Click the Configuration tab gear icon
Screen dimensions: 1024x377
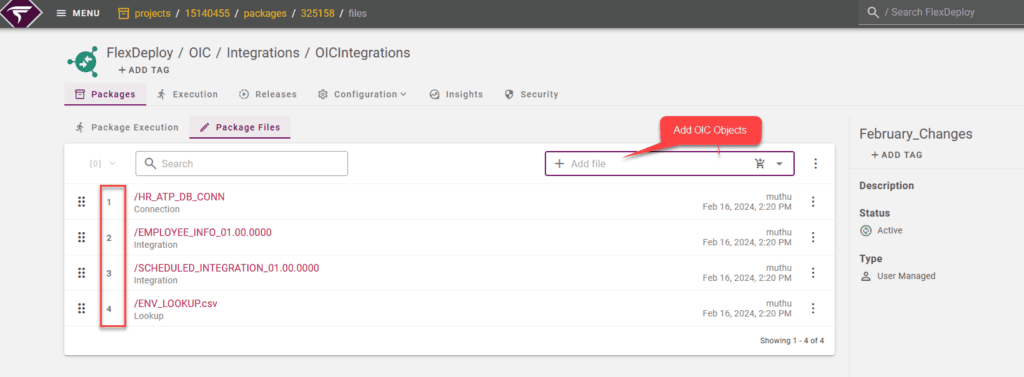coord(323,94)
